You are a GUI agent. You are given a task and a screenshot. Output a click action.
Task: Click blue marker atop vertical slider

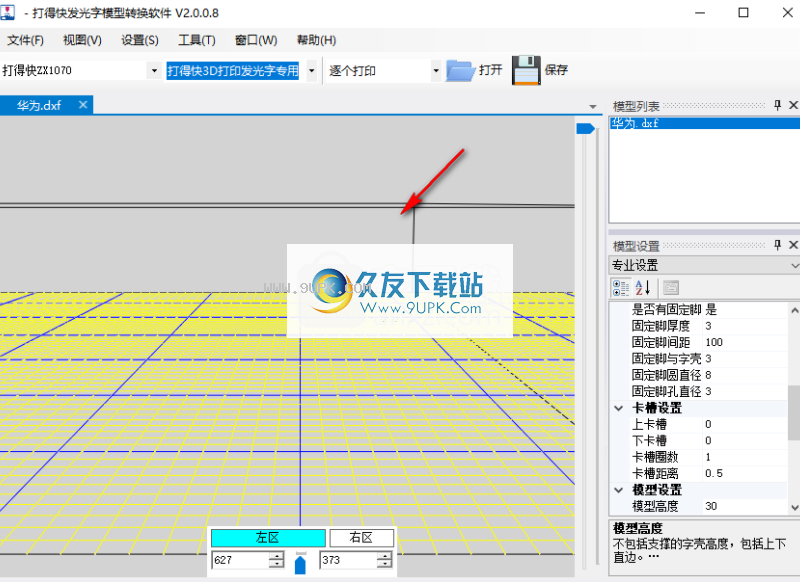point(585,129)
